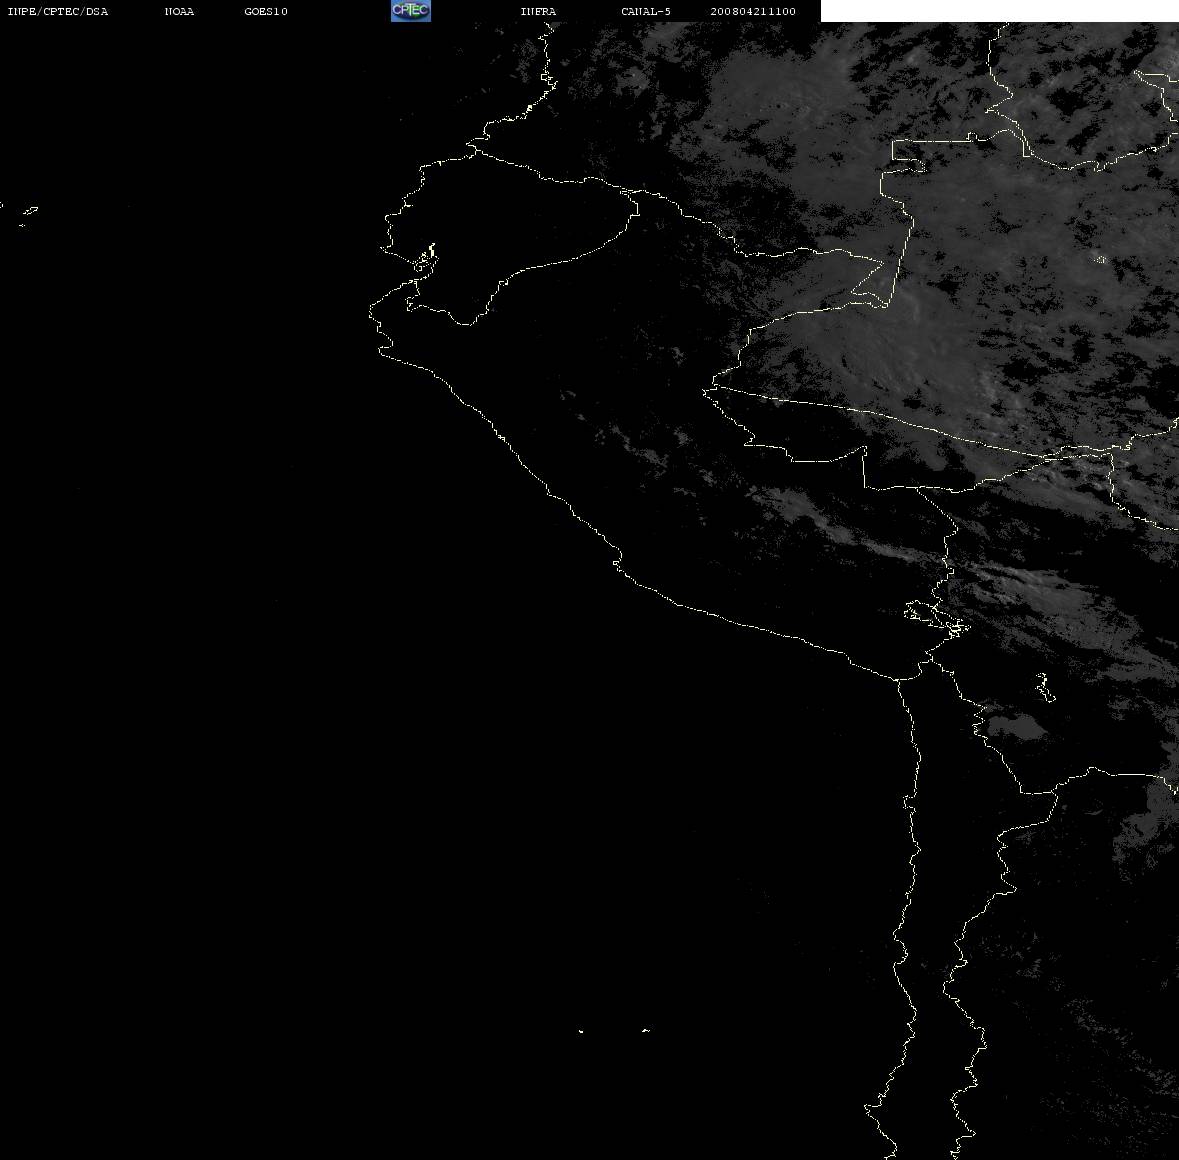
Task: Select the INPE/CPTEC/DSA header text
Action: pos(58,11)
